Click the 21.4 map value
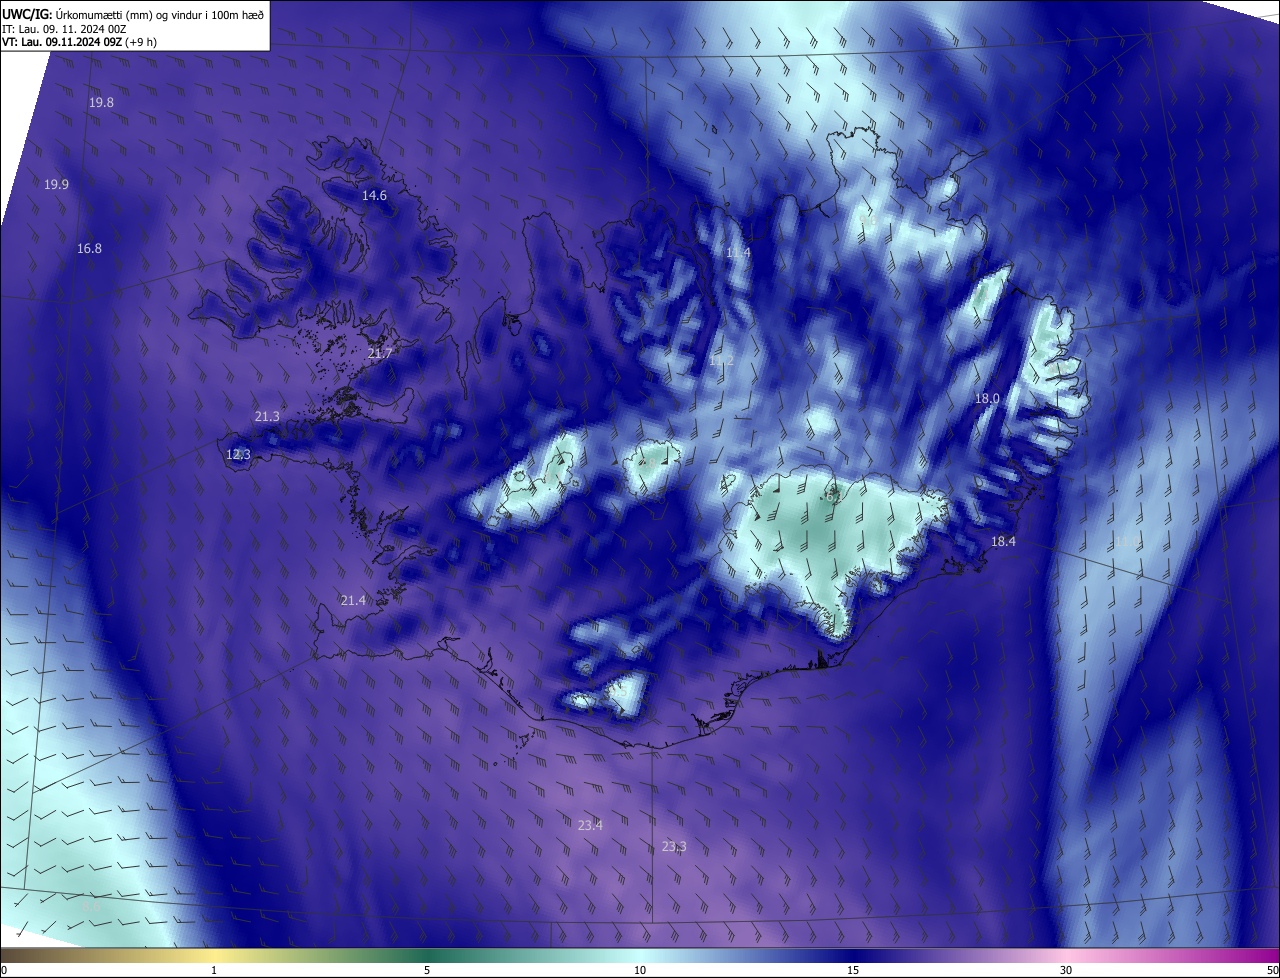 [353, 601]
